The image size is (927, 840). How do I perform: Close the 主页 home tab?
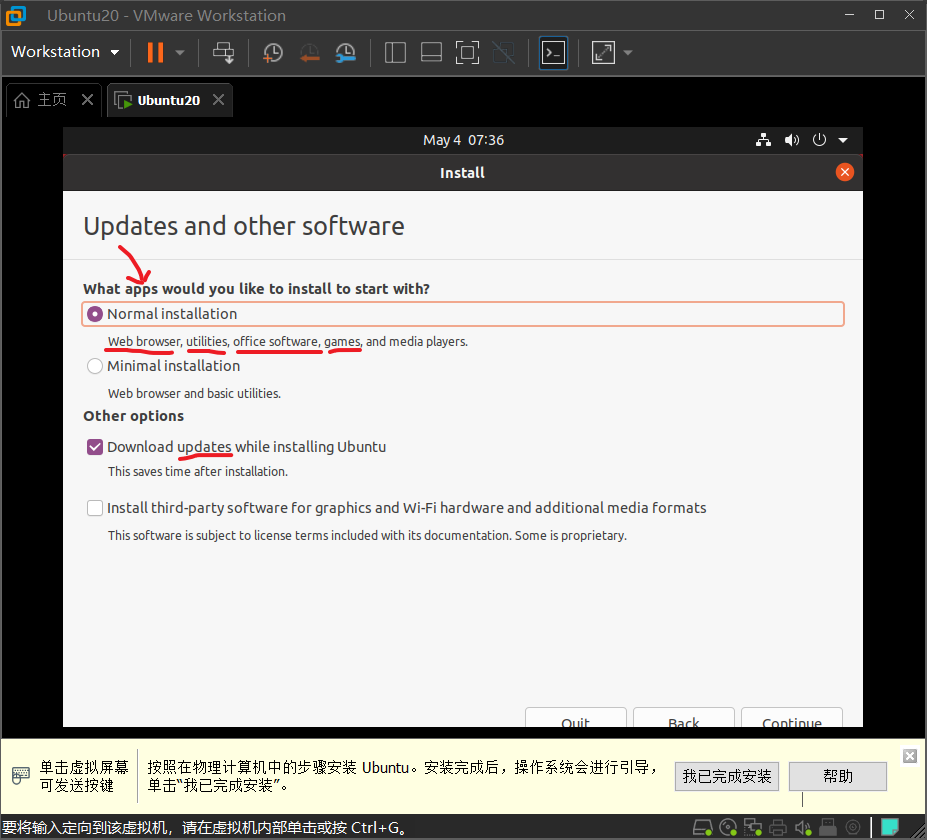tap(87, 99)
